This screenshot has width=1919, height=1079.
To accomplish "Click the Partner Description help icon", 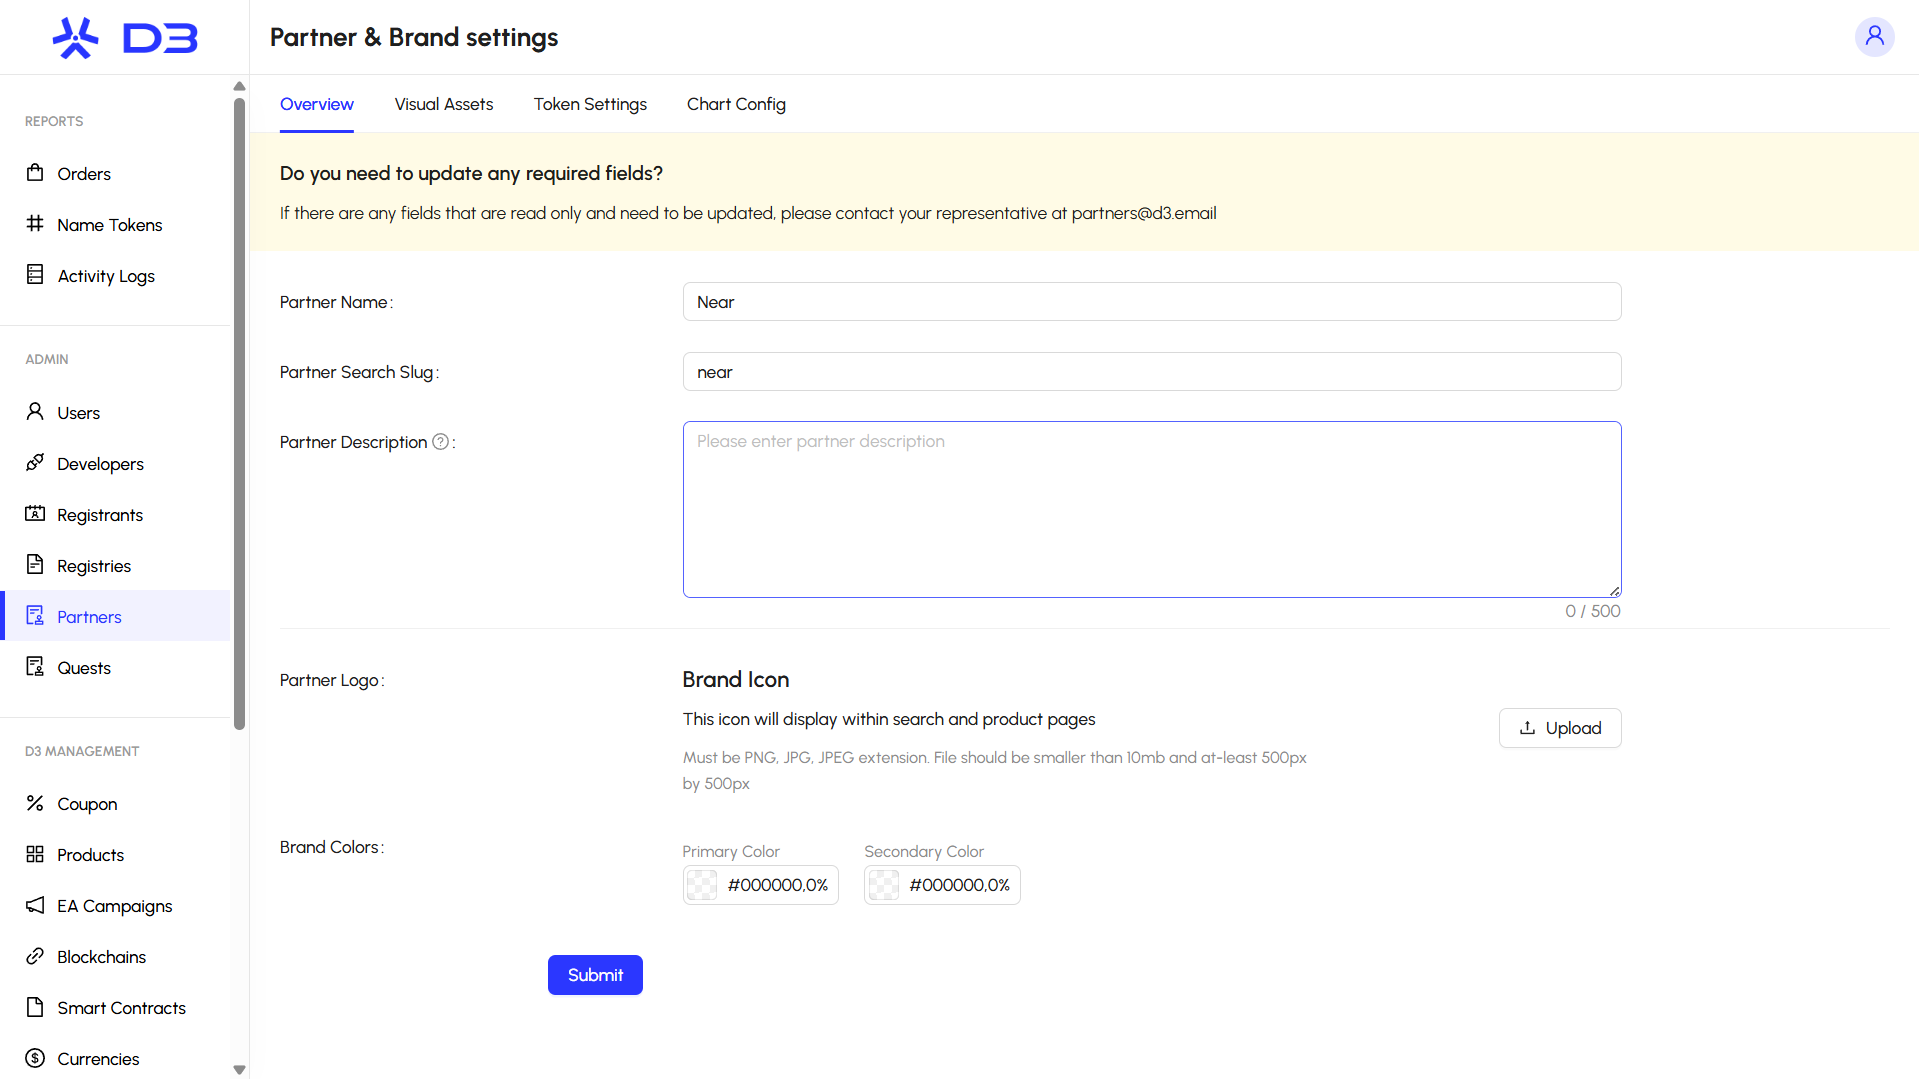I will tap(440, 442).
